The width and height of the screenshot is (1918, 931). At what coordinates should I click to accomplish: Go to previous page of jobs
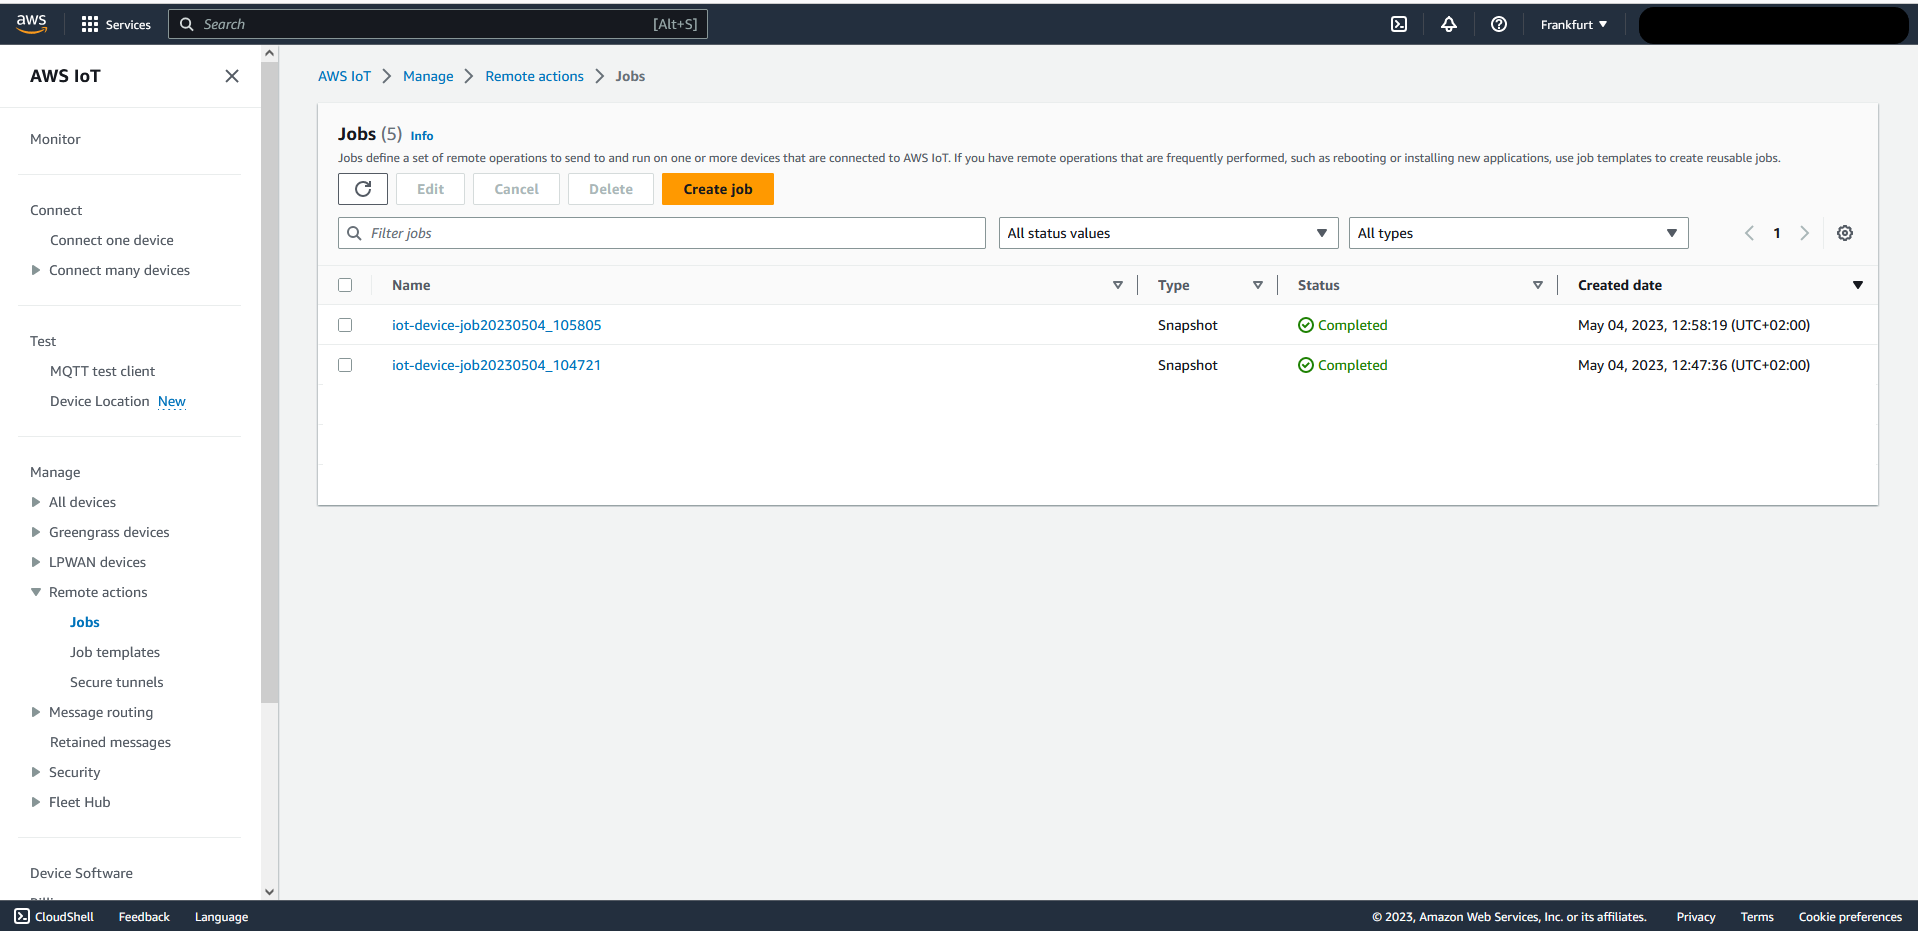click(1749, 233)
